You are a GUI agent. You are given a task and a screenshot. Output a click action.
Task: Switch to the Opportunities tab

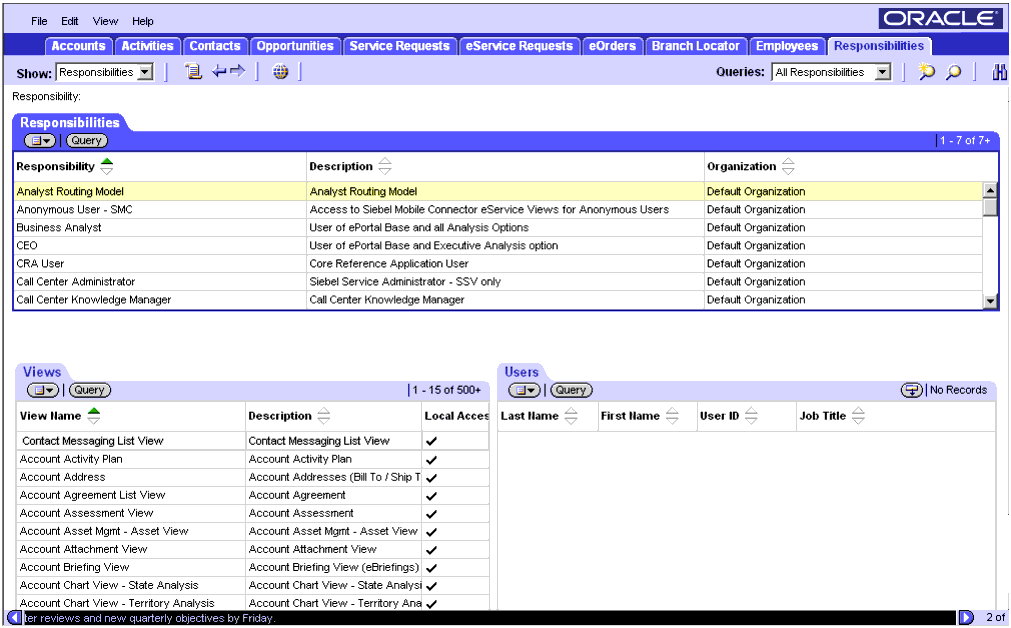coord(295,46)
